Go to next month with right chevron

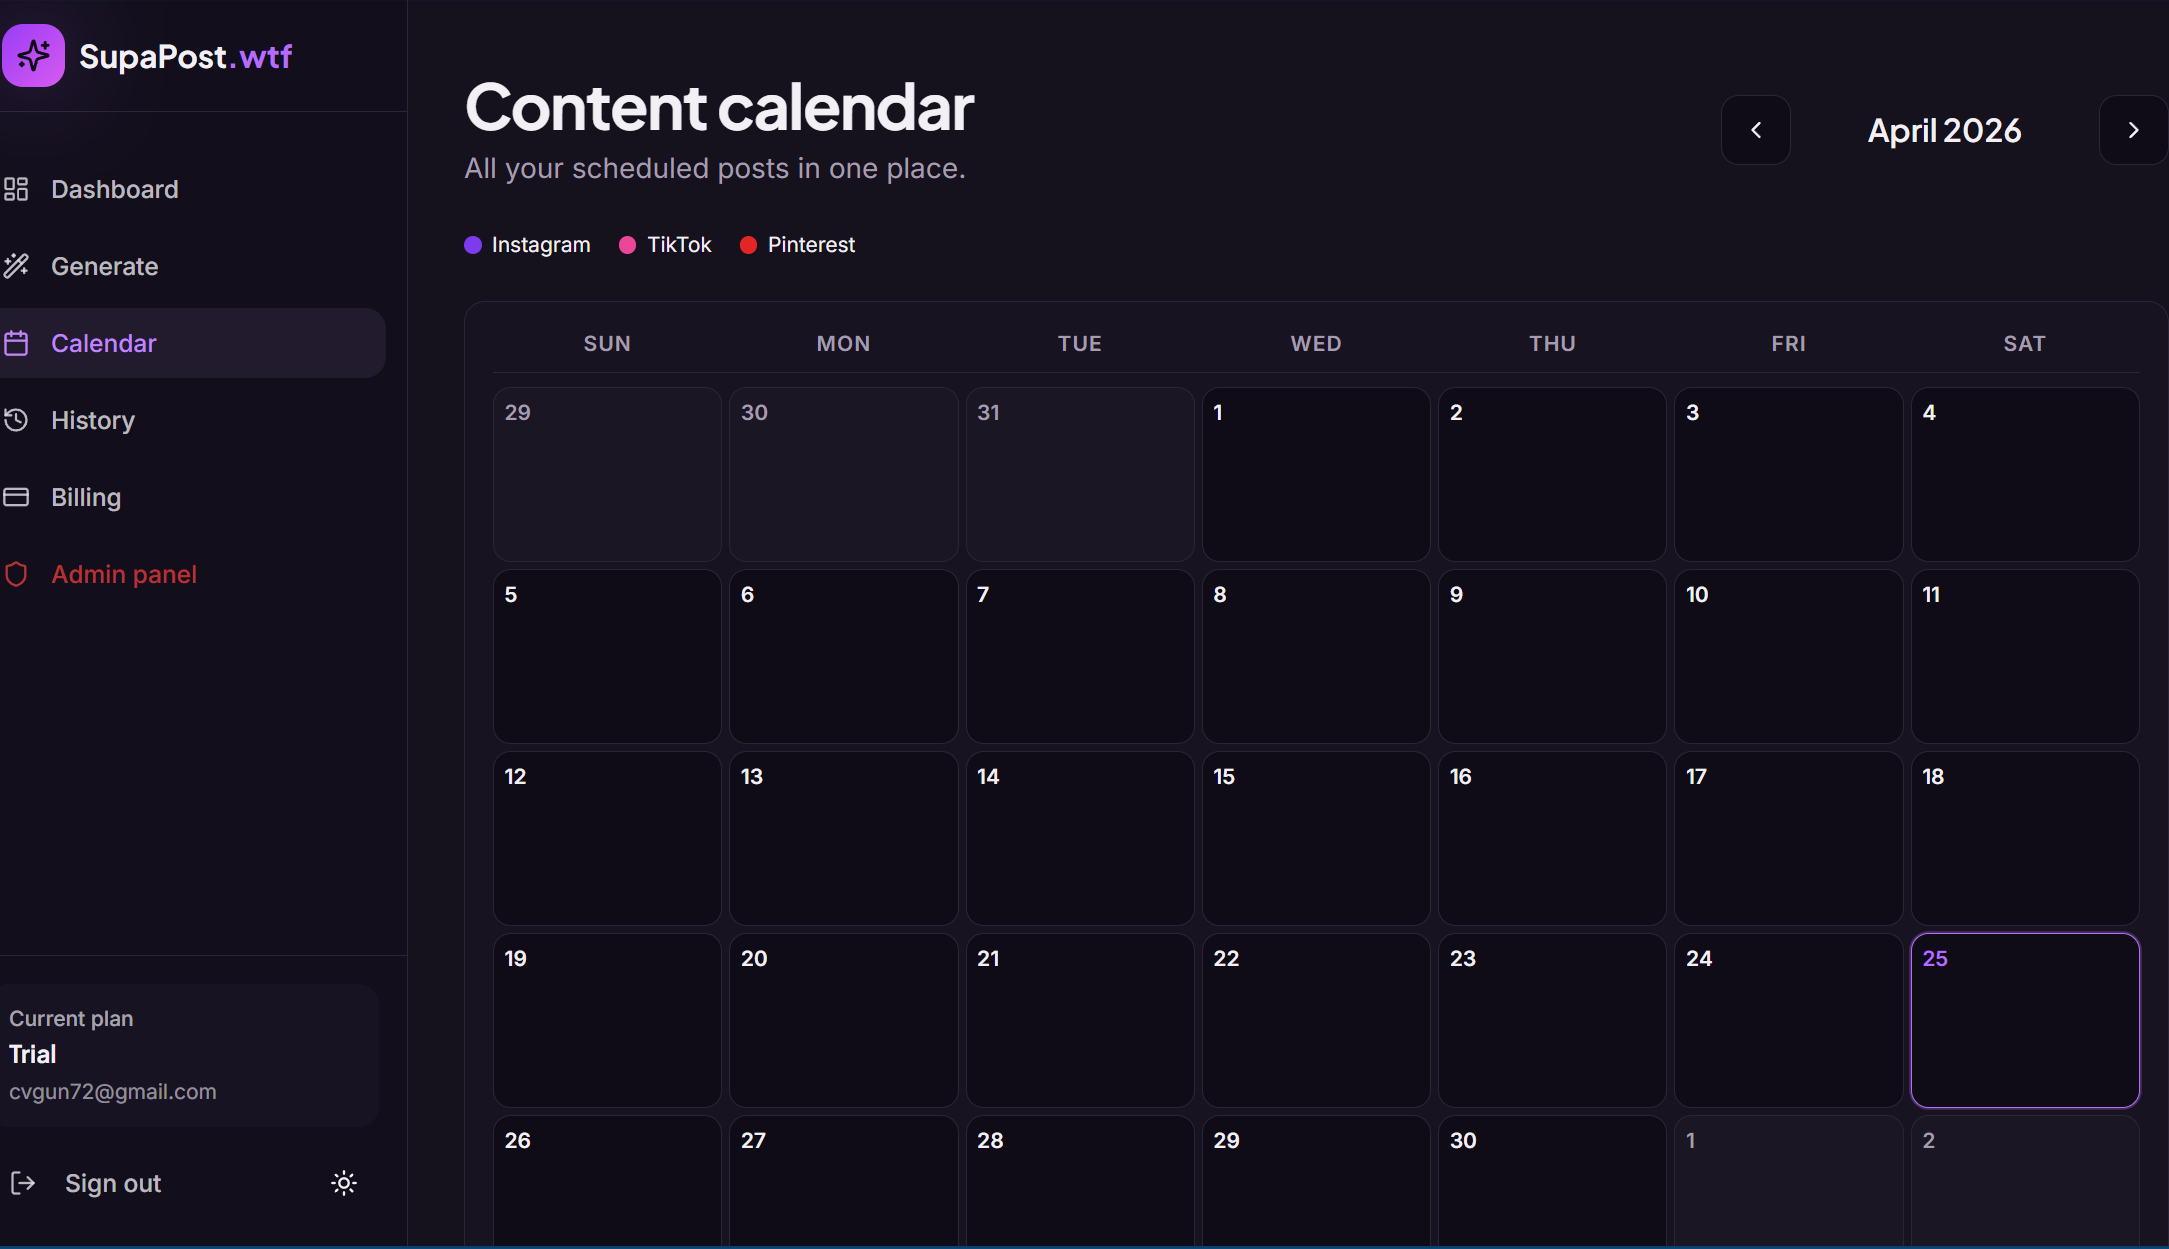point(2133,130)
